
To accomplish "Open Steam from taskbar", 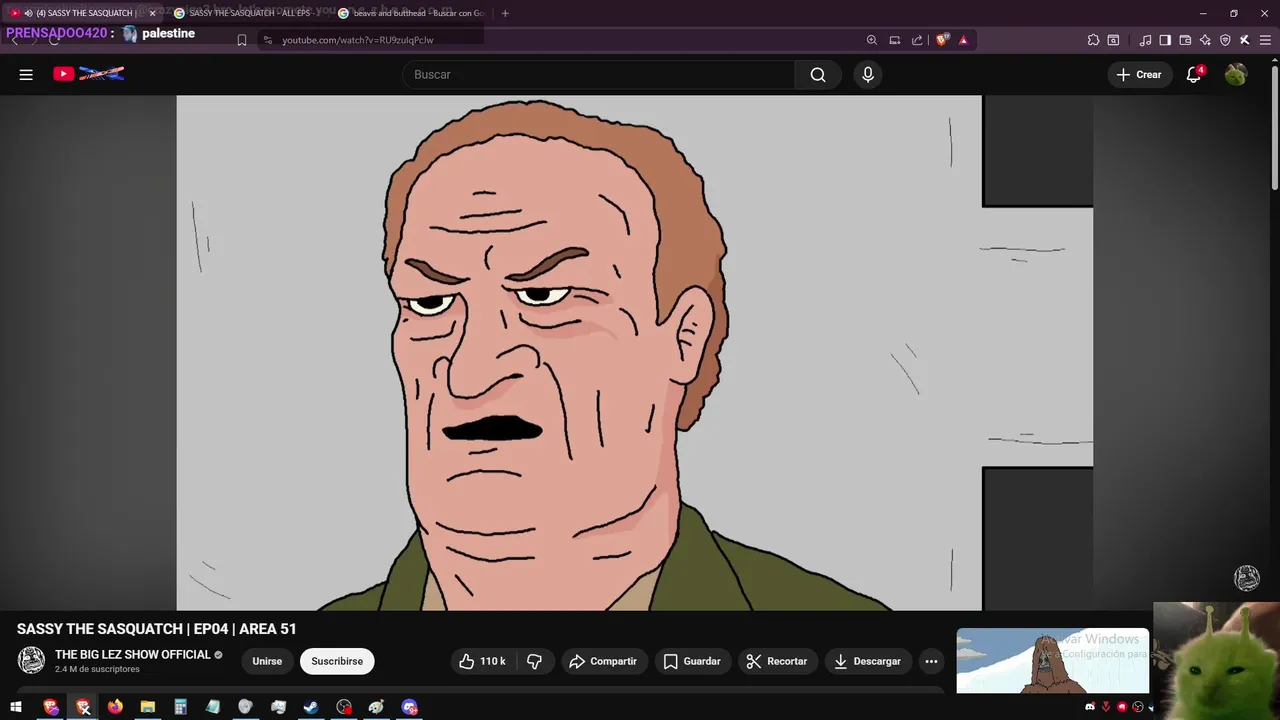I will (x=311, y=707).
